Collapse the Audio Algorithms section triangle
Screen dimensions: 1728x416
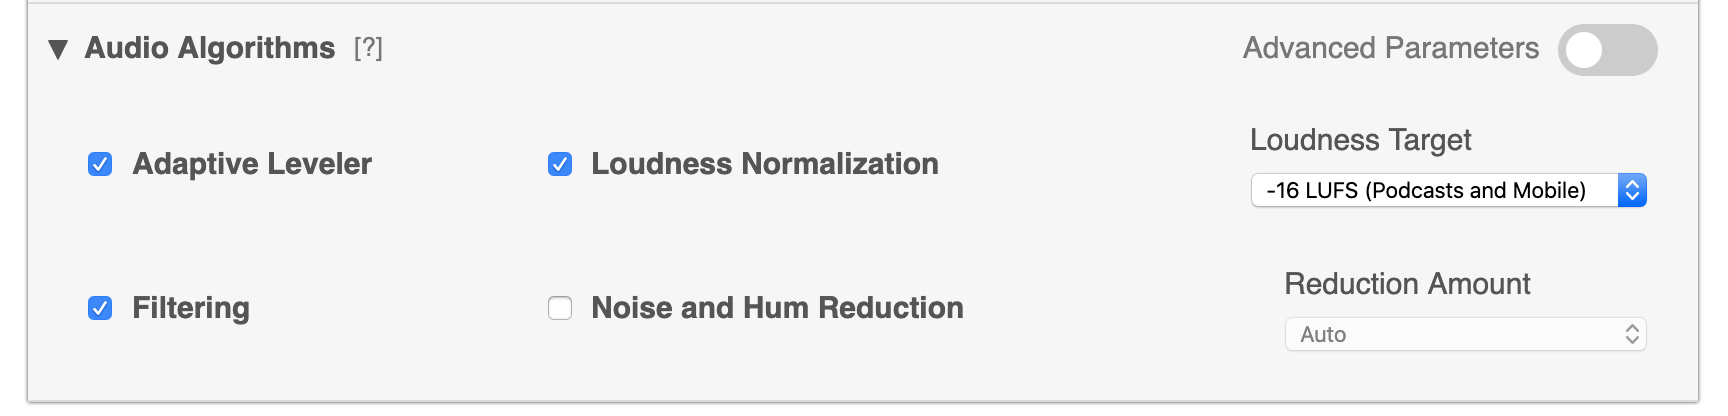coord(58,49)
